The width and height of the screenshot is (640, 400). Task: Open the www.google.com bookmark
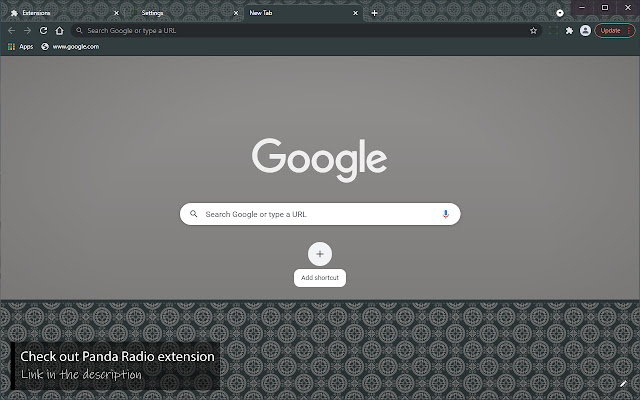[x=70, y=47]
